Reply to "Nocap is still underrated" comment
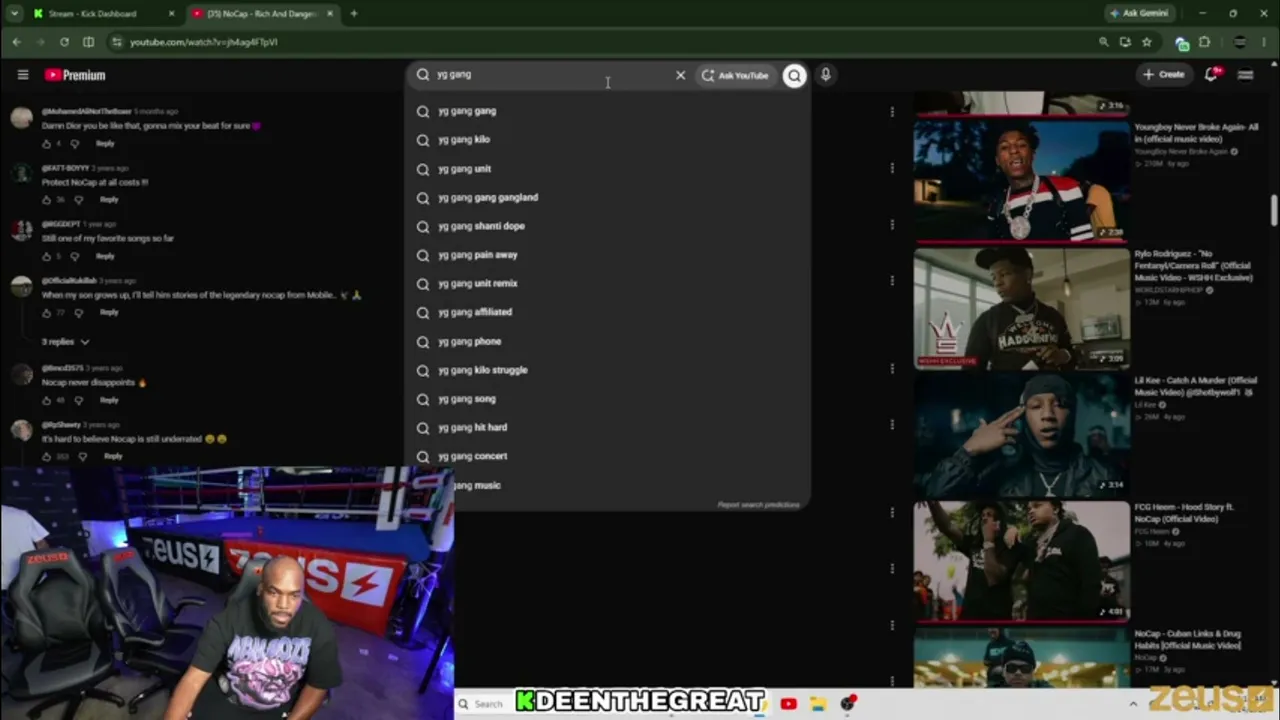The height and width of the screenshot is (720, 1280). point(113,457)
